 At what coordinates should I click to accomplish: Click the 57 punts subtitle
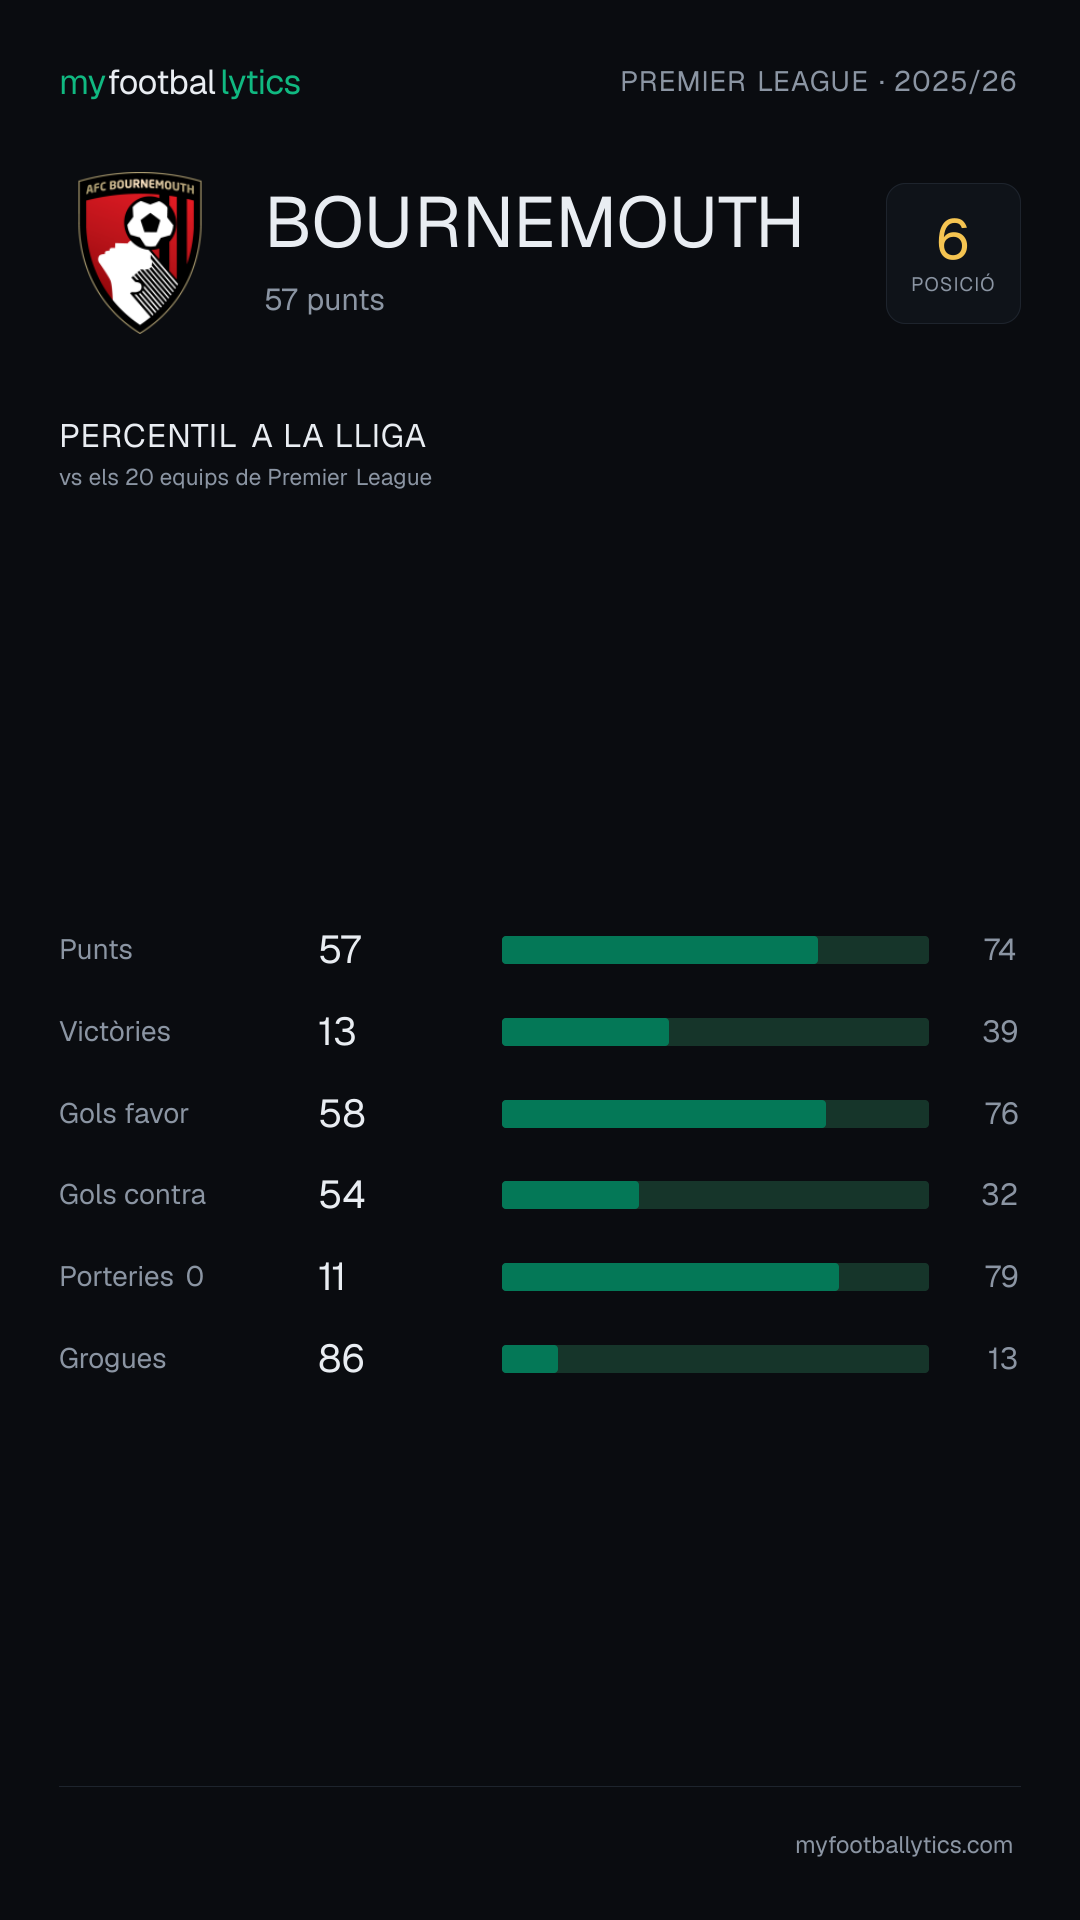325,300
